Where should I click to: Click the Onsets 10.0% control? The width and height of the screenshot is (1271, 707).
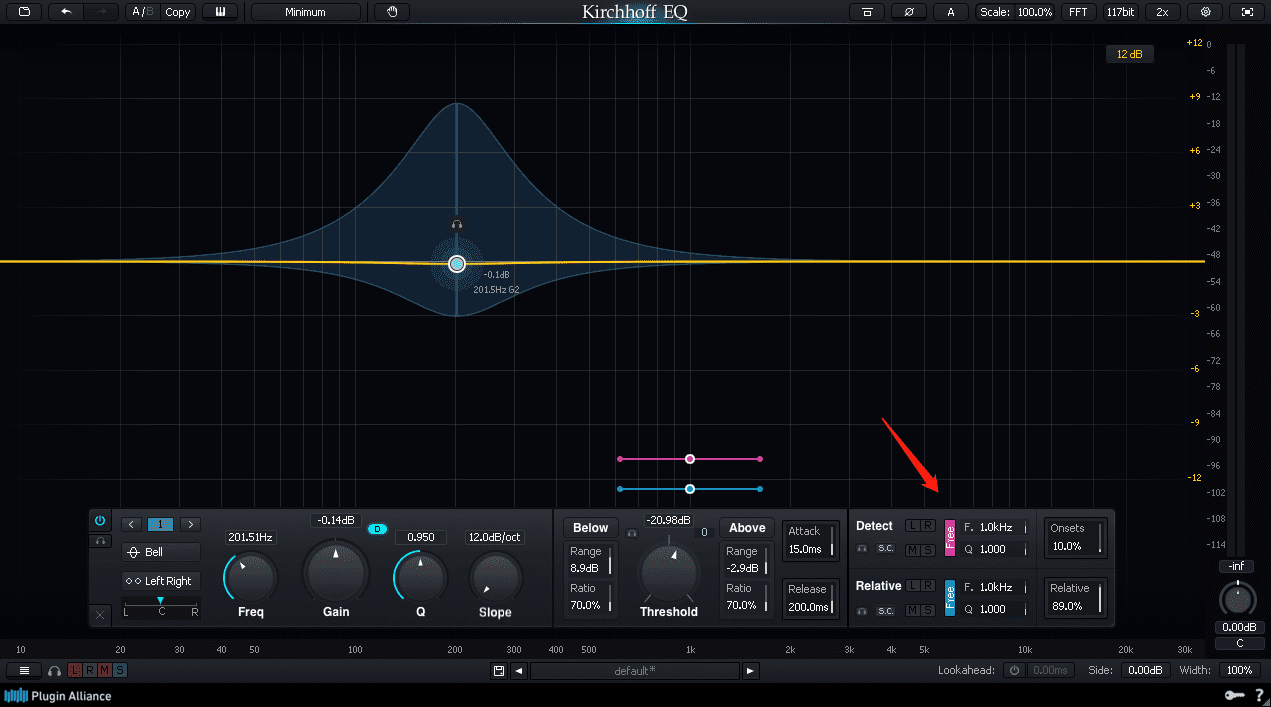1076,537
